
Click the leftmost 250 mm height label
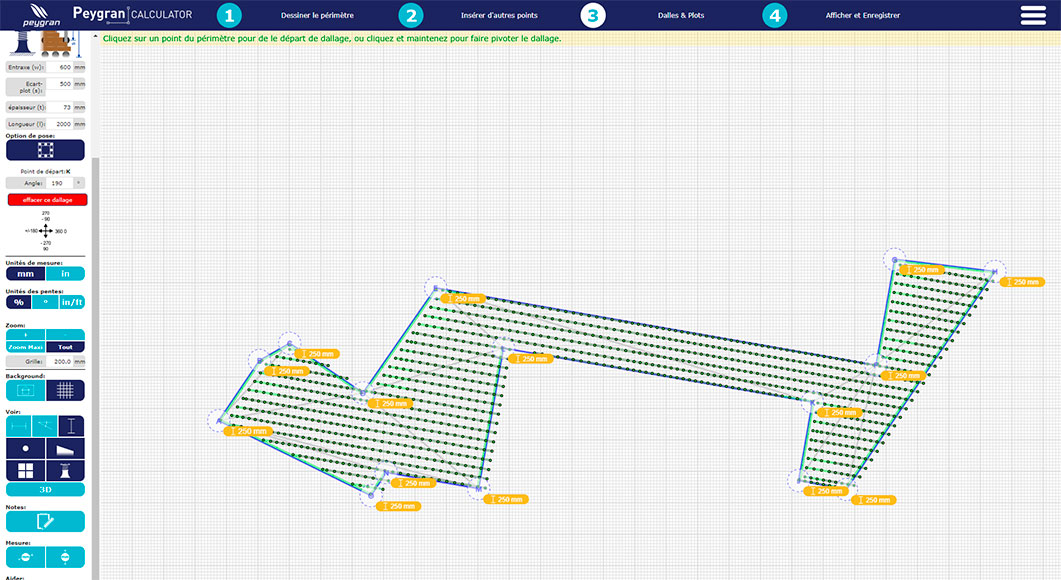pos(248,430)
